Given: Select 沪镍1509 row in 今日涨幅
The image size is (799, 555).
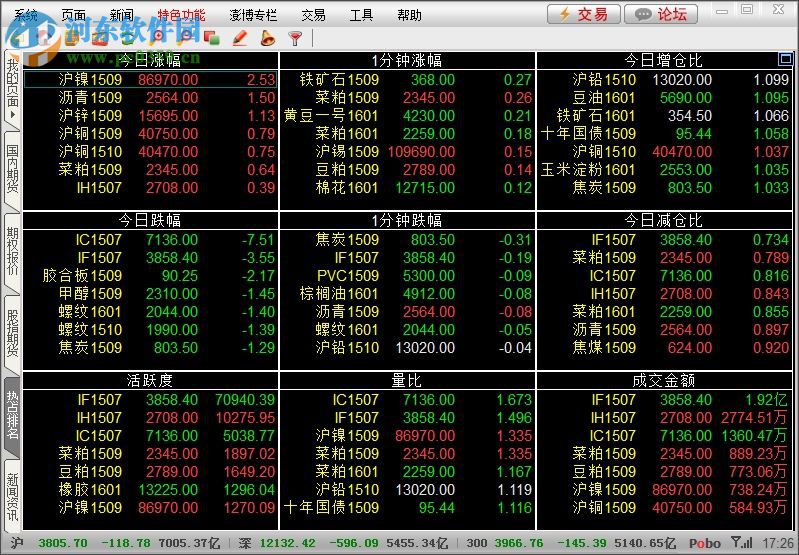Looking at the screenshot, I should 150,80.
